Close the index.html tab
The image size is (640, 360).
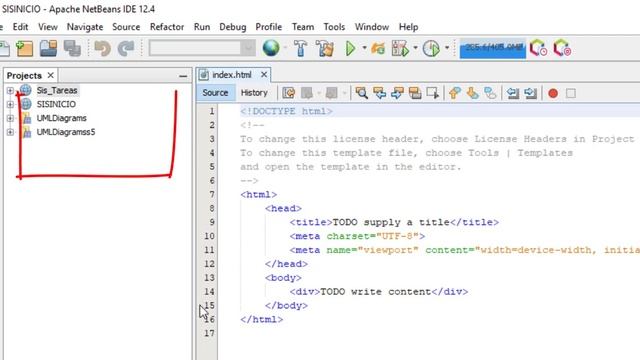(264, 75)
